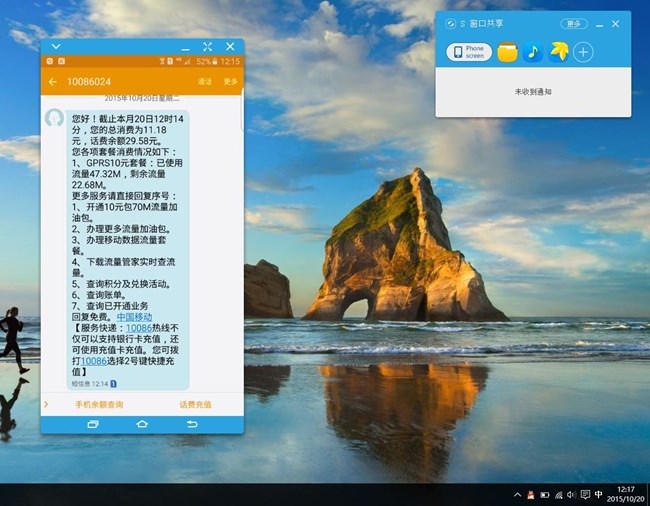Enter fullscreen mode for phone window
The image size is (650, 506).
(x=207, y=47)
